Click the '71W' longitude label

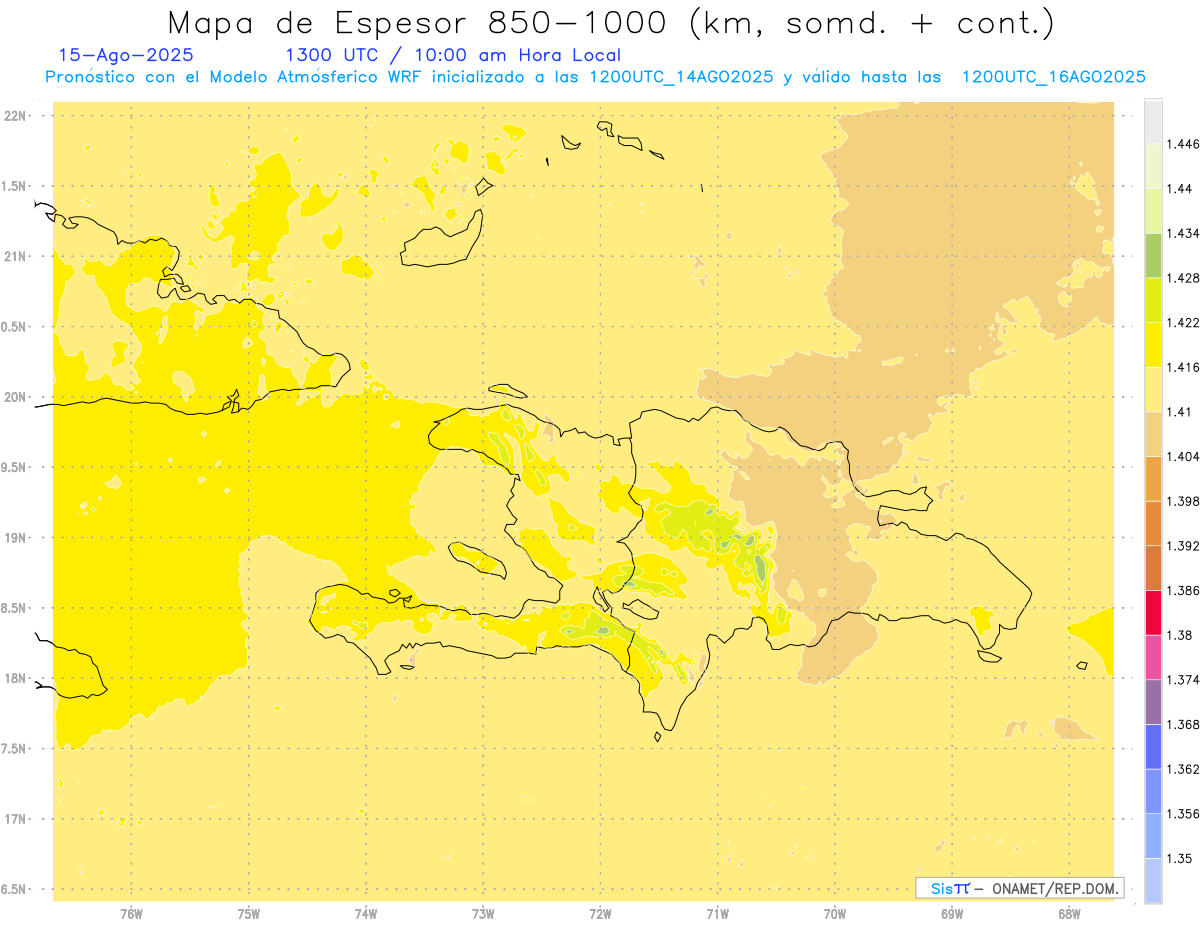point(717,913)
